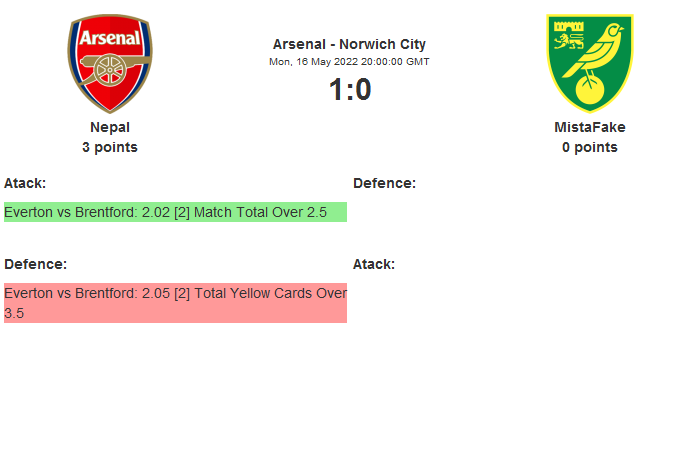This screenshot has width=700, height=460.
Task: Click the Arsenal wordmark inside the crest
Action: 110,38
